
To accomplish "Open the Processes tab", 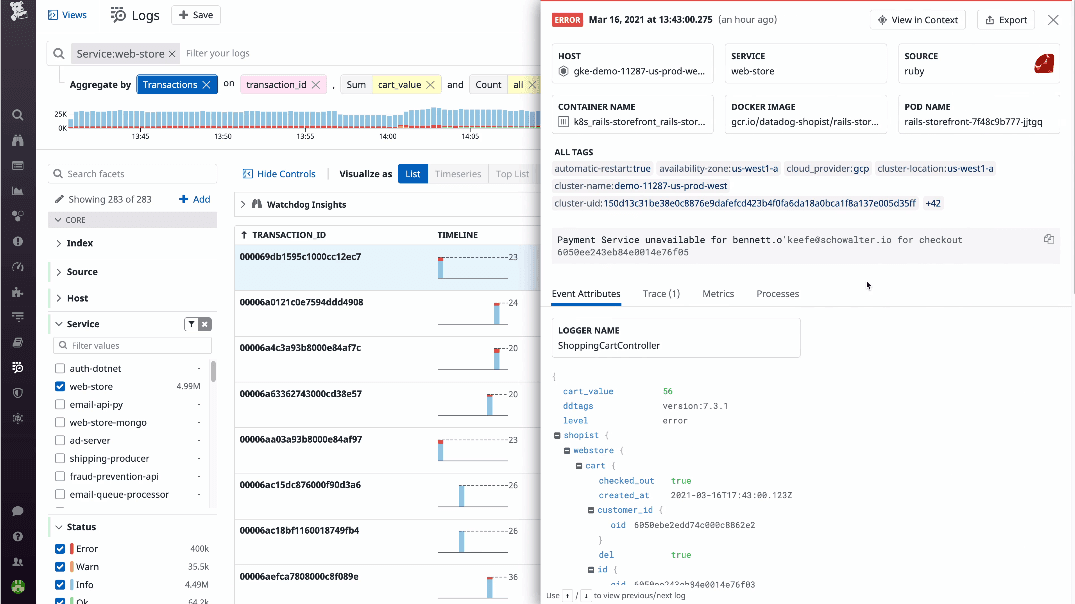I will click(x=777, y=293).
